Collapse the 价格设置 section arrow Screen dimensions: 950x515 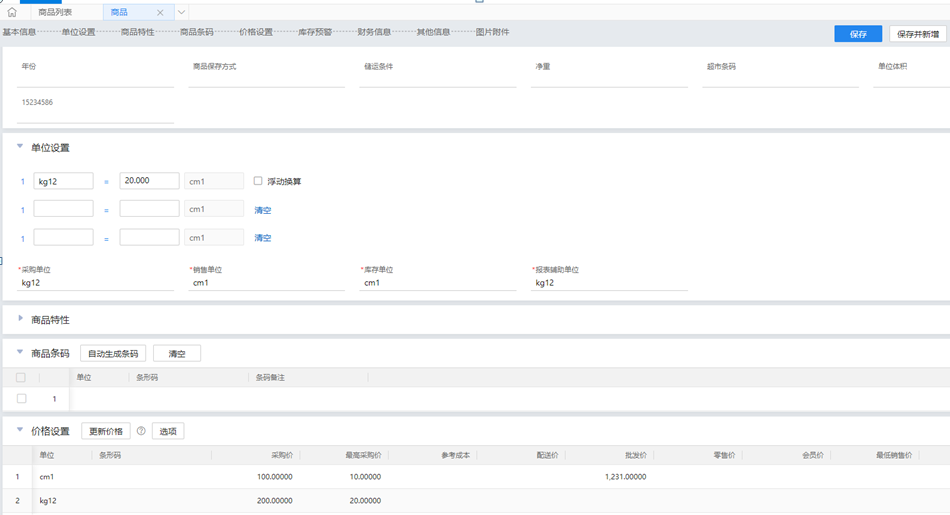[x=20, y=431]
